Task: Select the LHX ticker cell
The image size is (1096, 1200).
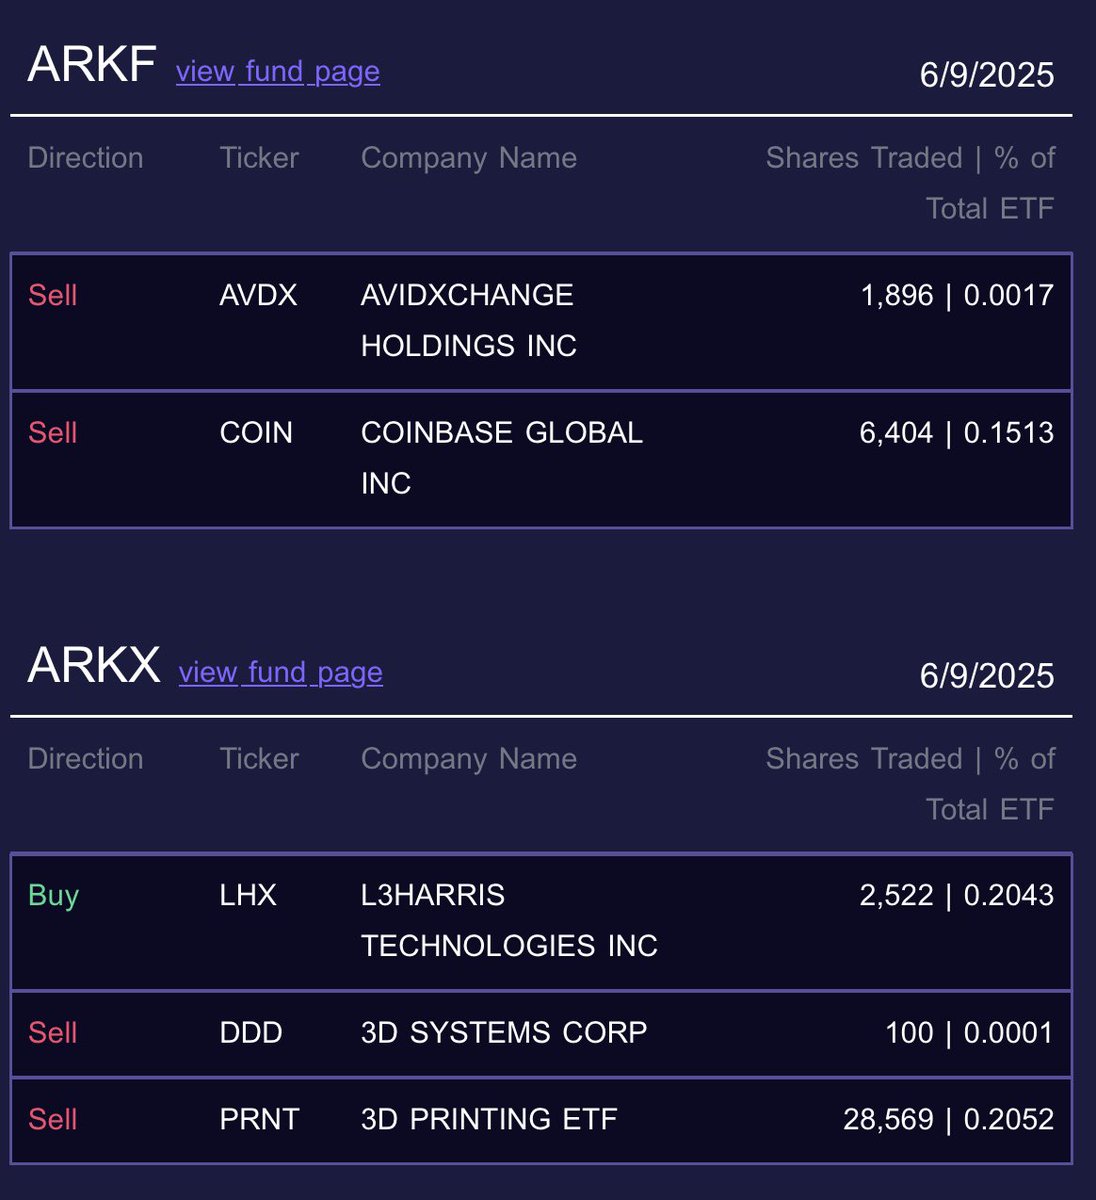Action: (x=248, y=895)
